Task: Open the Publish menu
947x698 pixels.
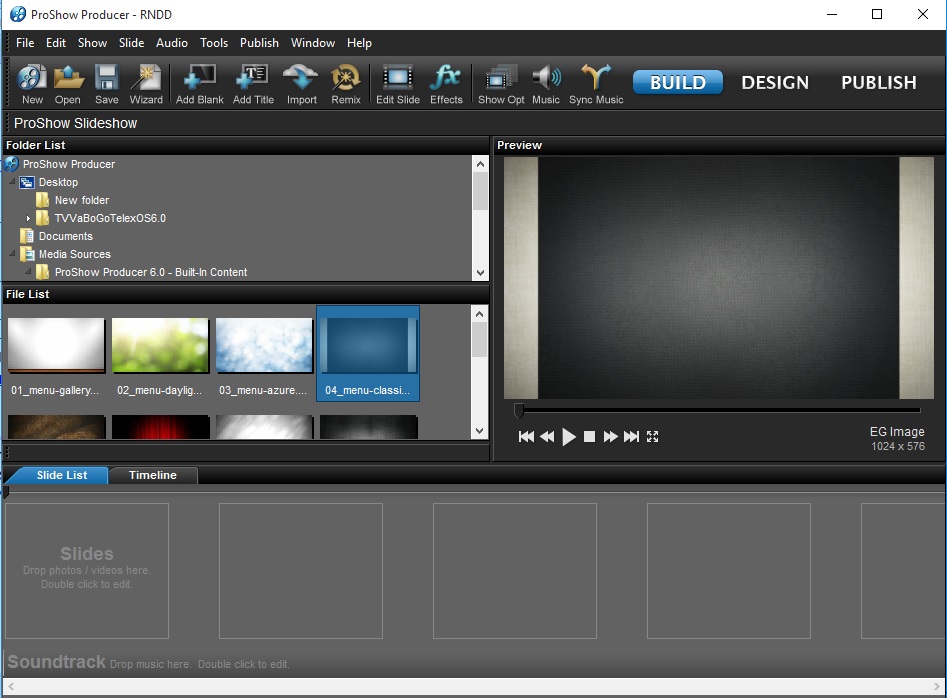Action: click(259, 43)
